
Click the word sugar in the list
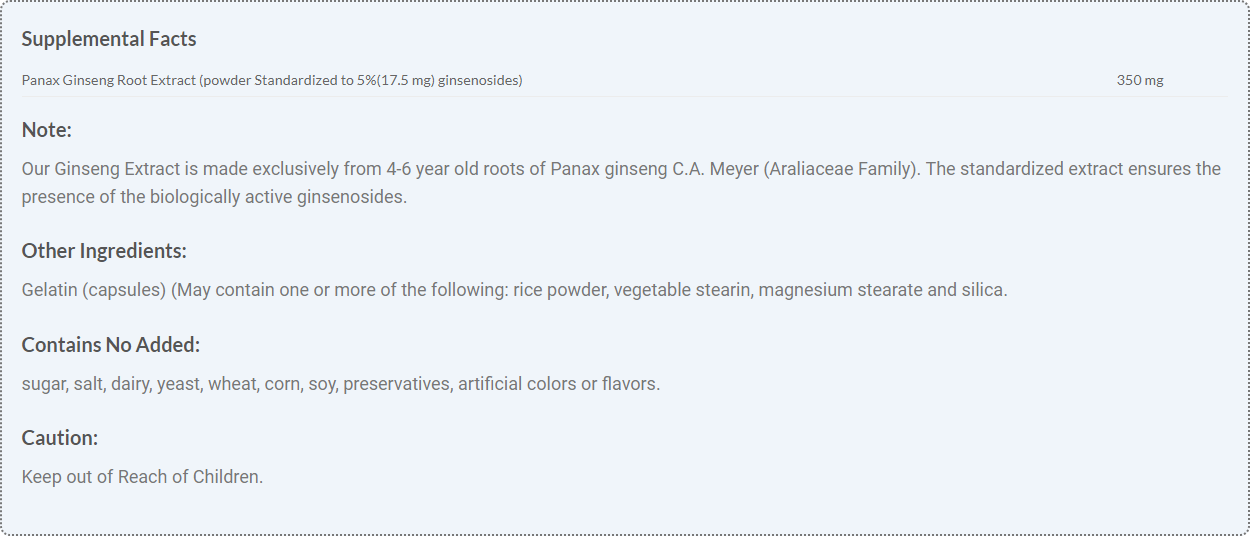click(x=44, y=384)
